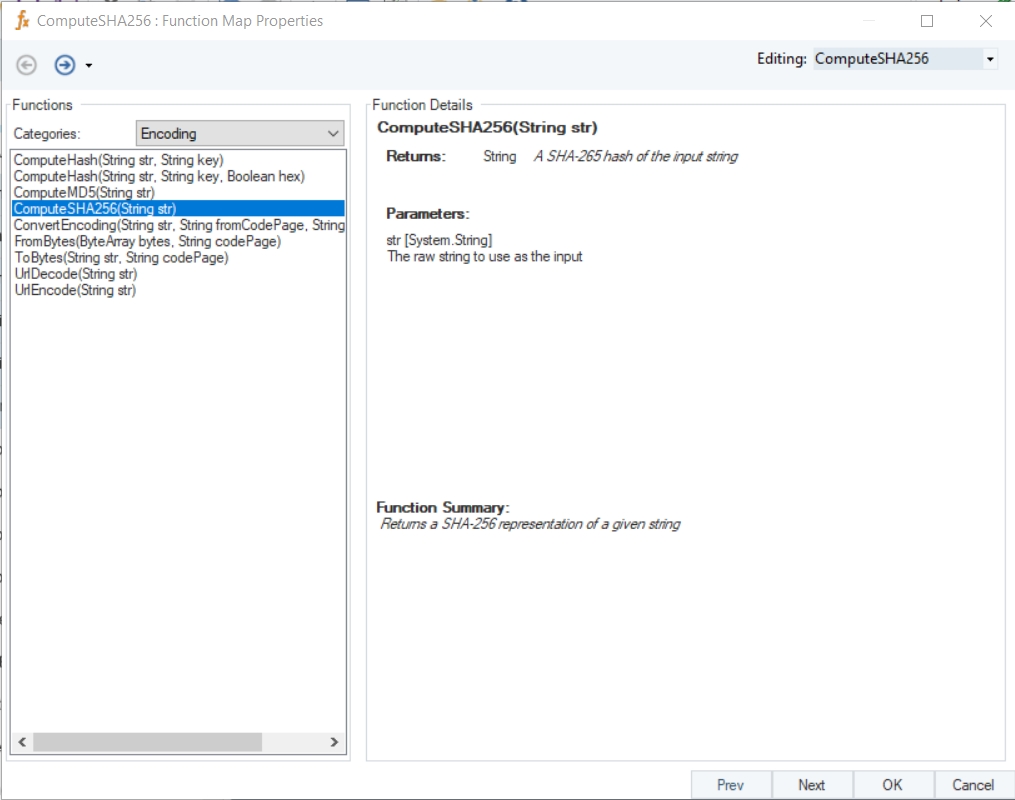Click the ComputeSHA256(String str) details heading
The image size is (1015, 800).
point(487,127)
